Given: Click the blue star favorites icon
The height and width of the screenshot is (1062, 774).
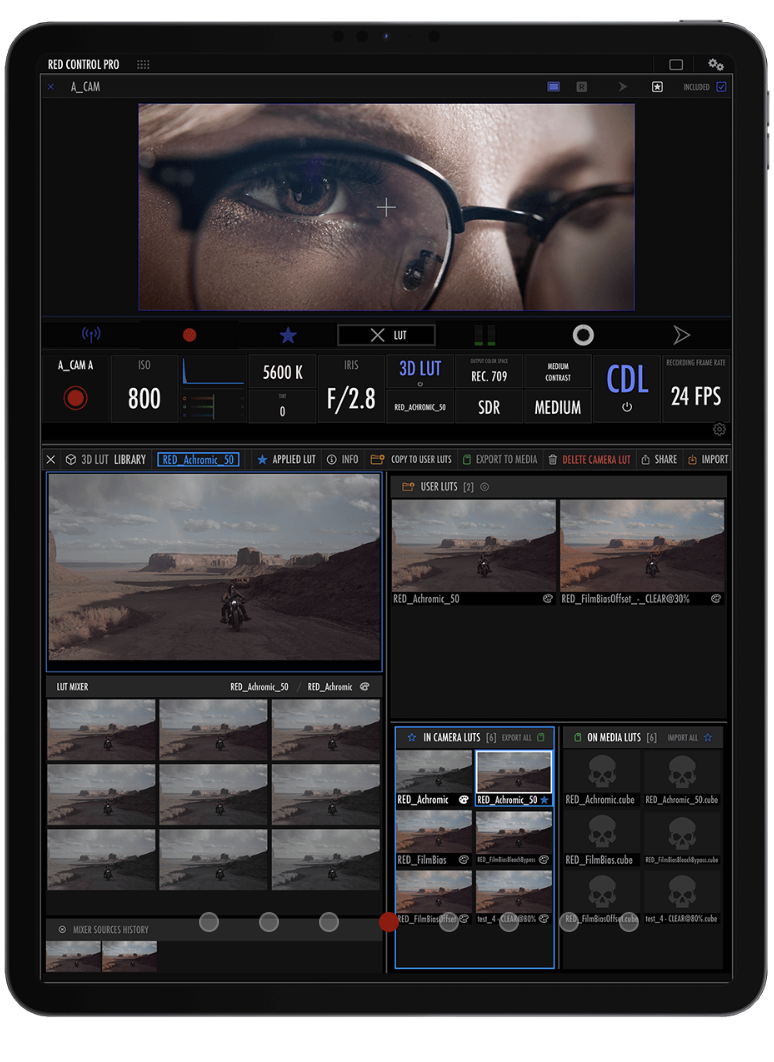Looking at the screenshot, I should (288, 335).
